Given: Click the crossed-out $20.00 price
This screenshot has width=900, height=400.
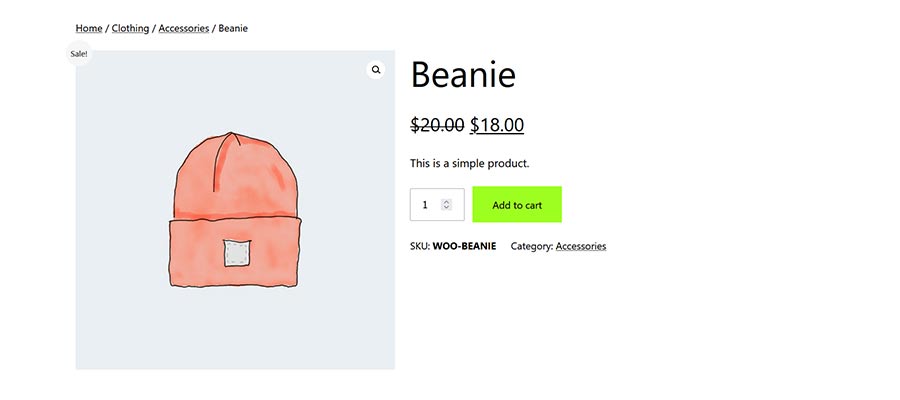Looking at the screenshot, I should tap(437, 125).
